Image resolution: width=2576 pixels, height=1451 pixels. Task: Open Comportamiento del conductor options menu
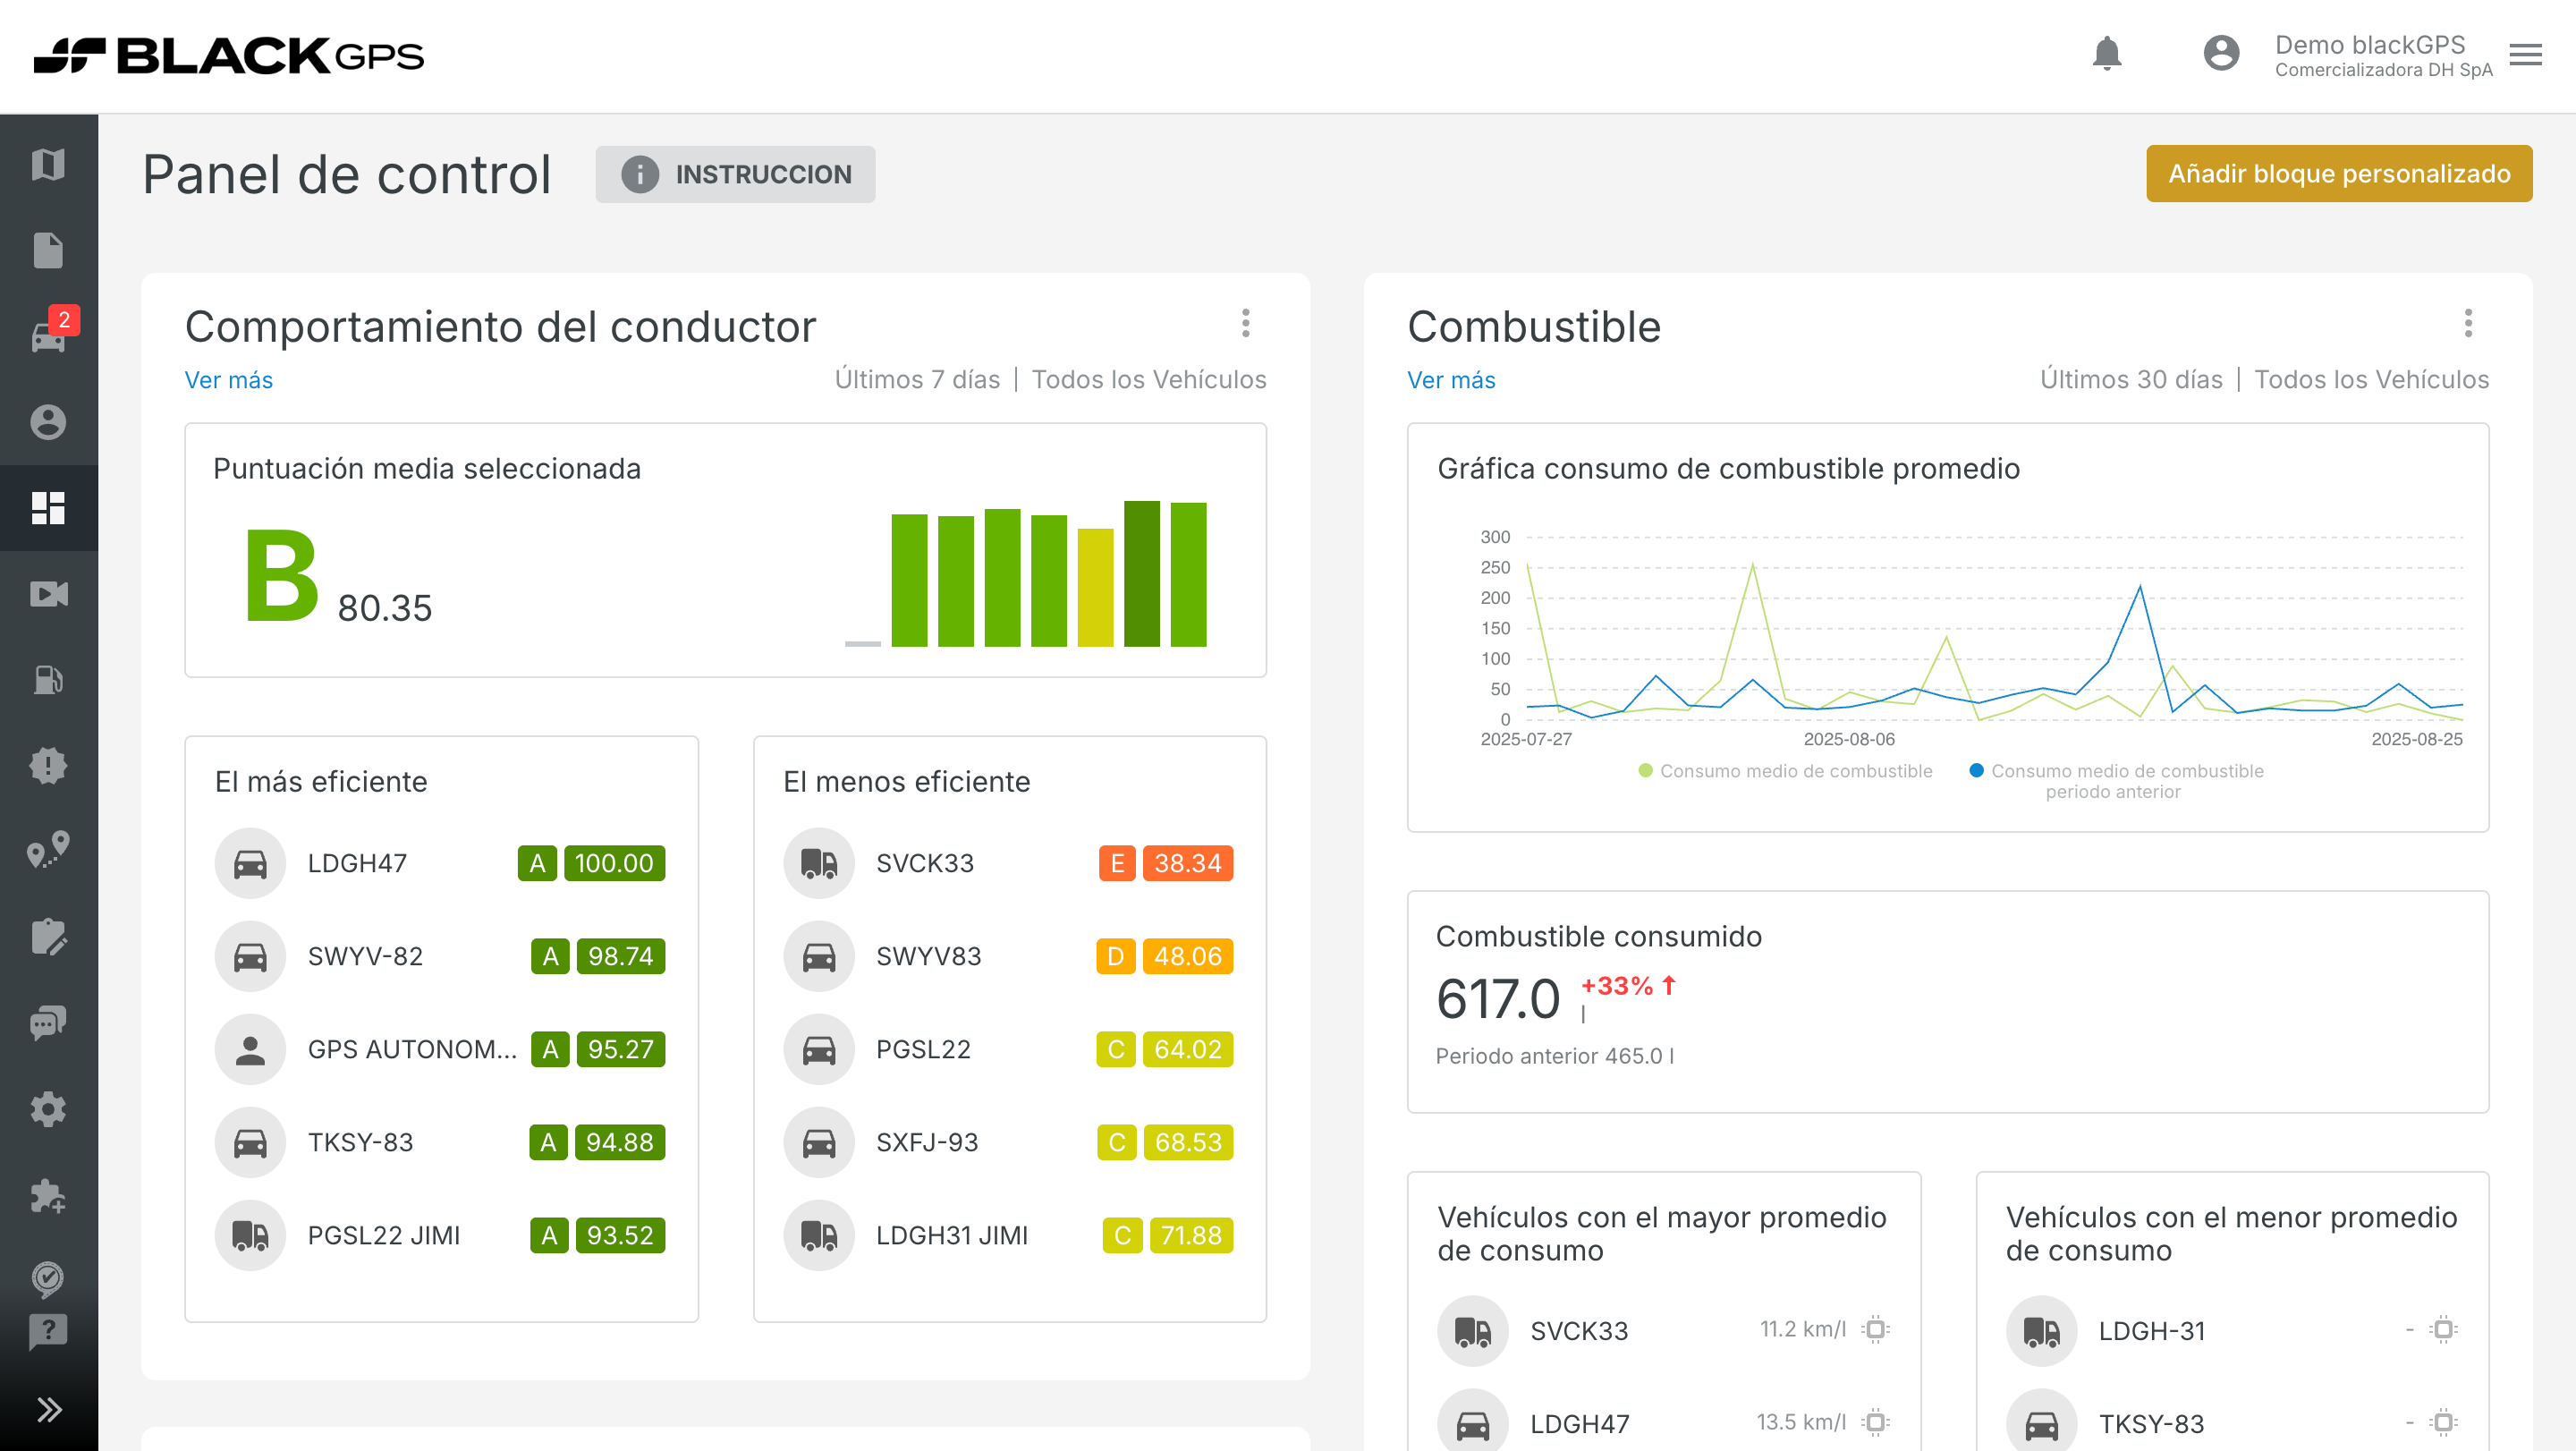coord(1245,323)
